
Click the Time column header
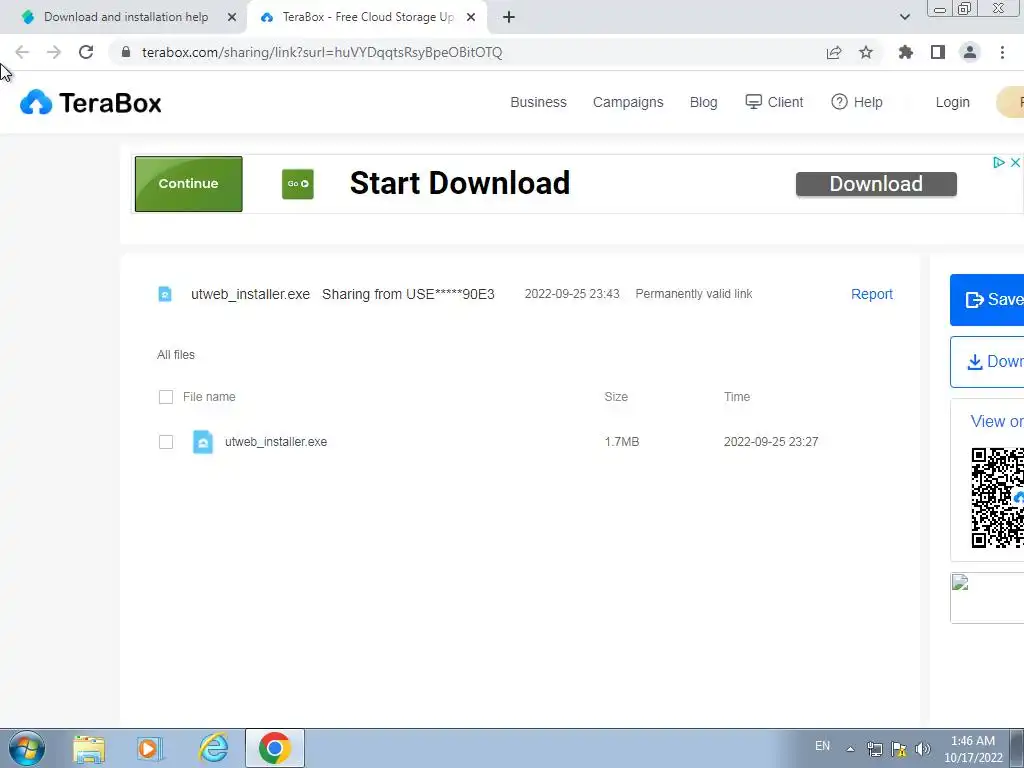tap(737, 397)
